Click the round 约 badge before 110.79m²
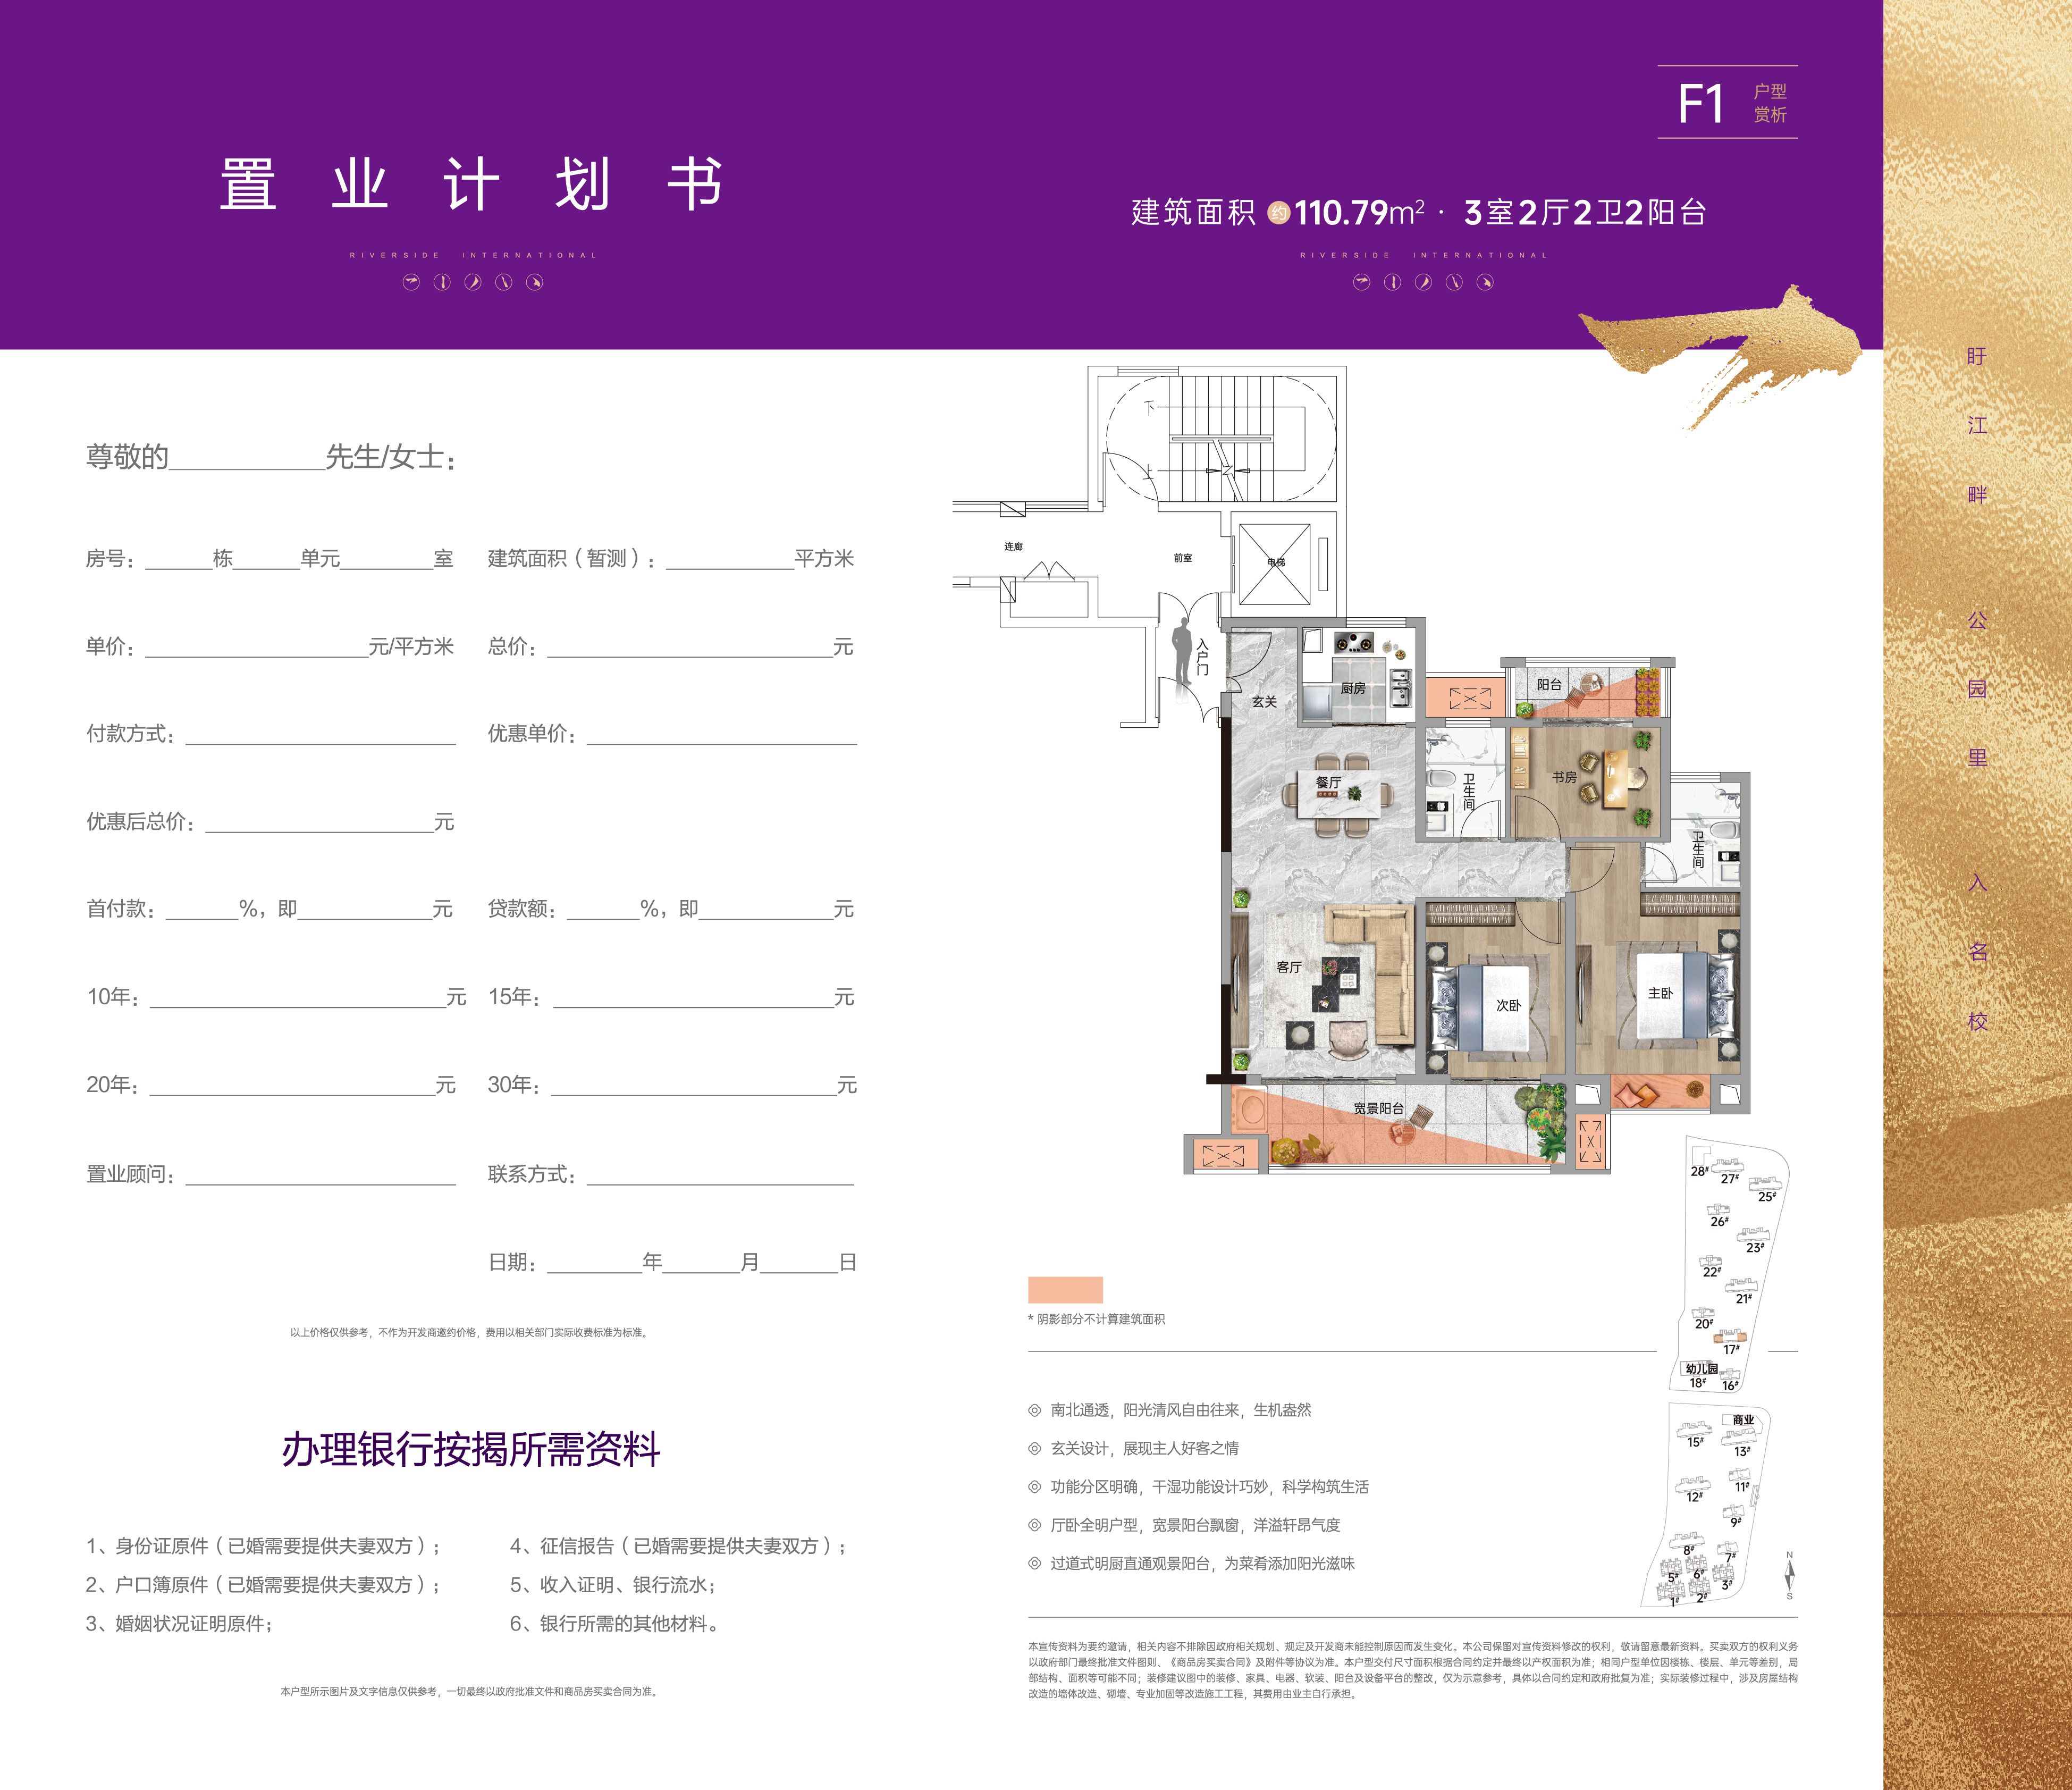 pos(1278,213)
